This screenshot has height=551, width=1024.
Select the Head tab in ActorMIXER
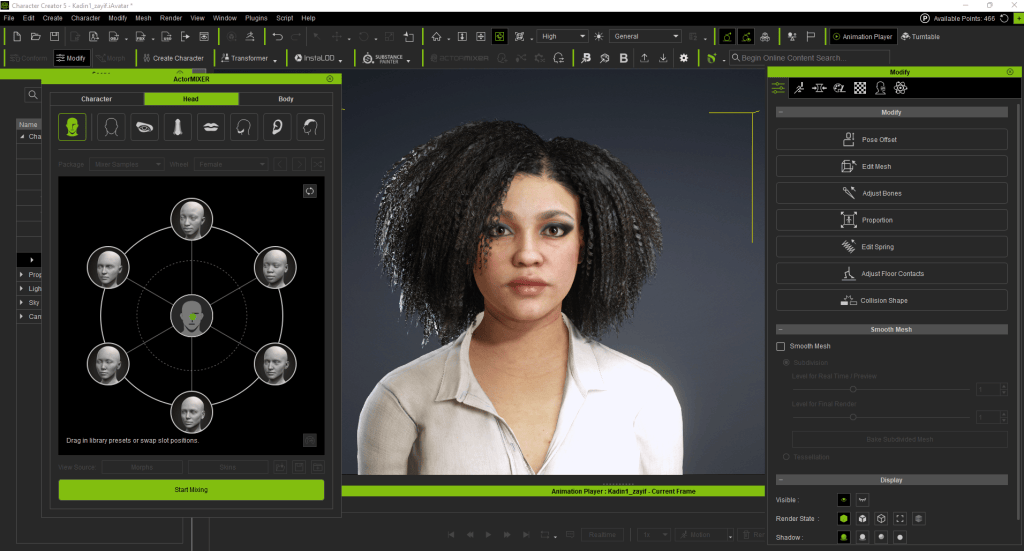[x=191, y=99]
